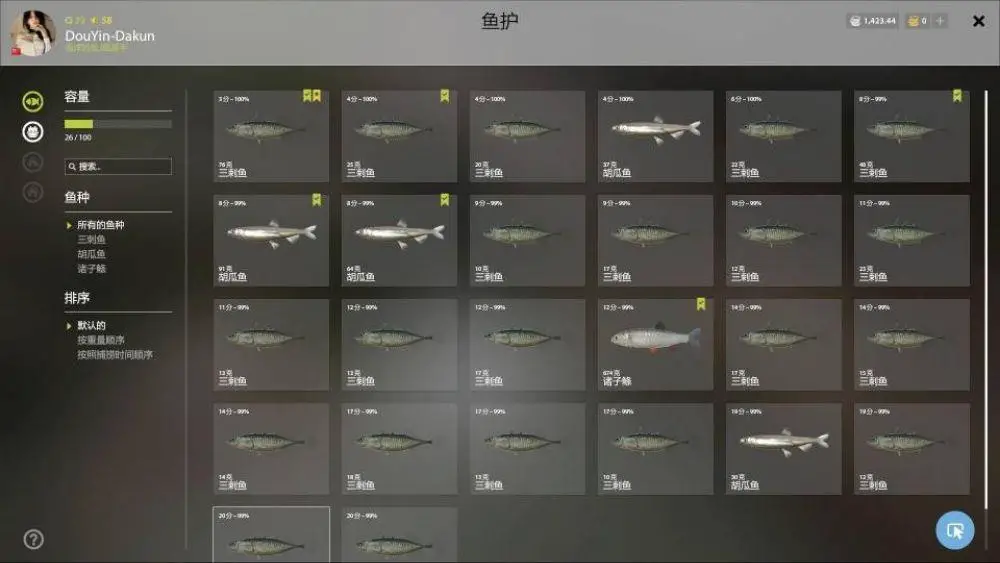Click the 搜索 search input field
This screenshot has width=1000, height=563.
(x=118, y=166)
